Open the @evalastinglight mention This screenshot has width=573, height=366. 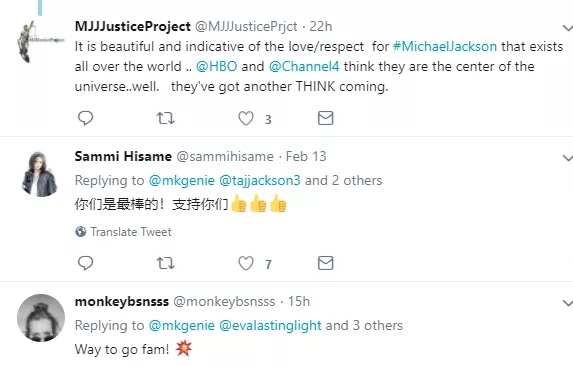[x=270, y=325]
